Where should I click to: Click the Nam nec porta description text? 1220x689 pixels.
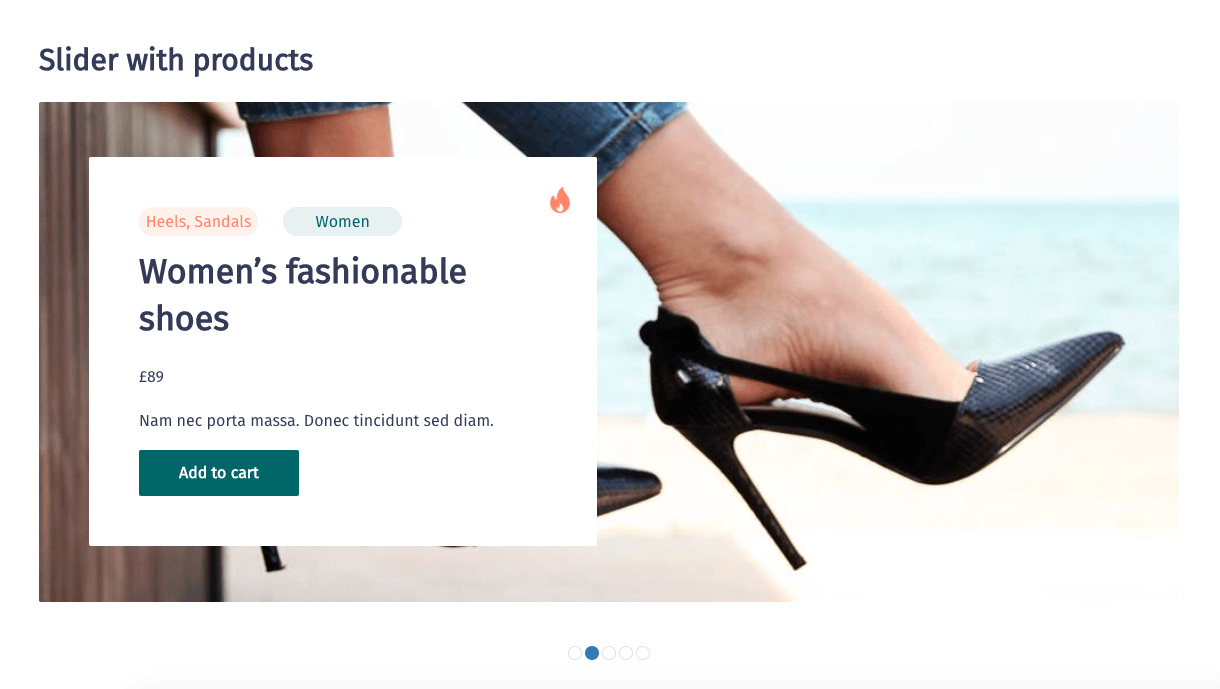coord(316,421)
